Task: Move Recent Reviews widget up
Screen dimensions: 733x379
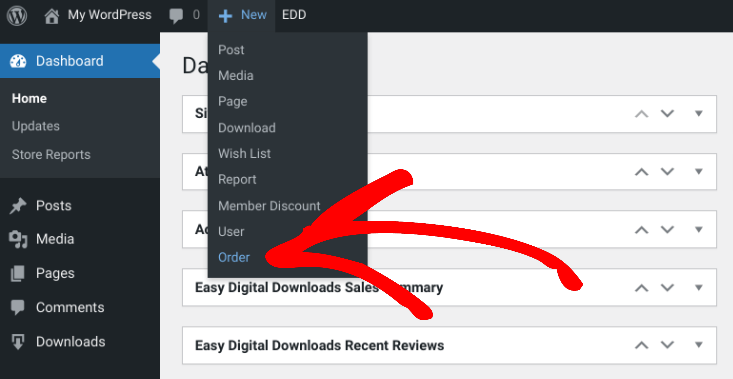Action: pyautogui.click(x=641, y=345)
